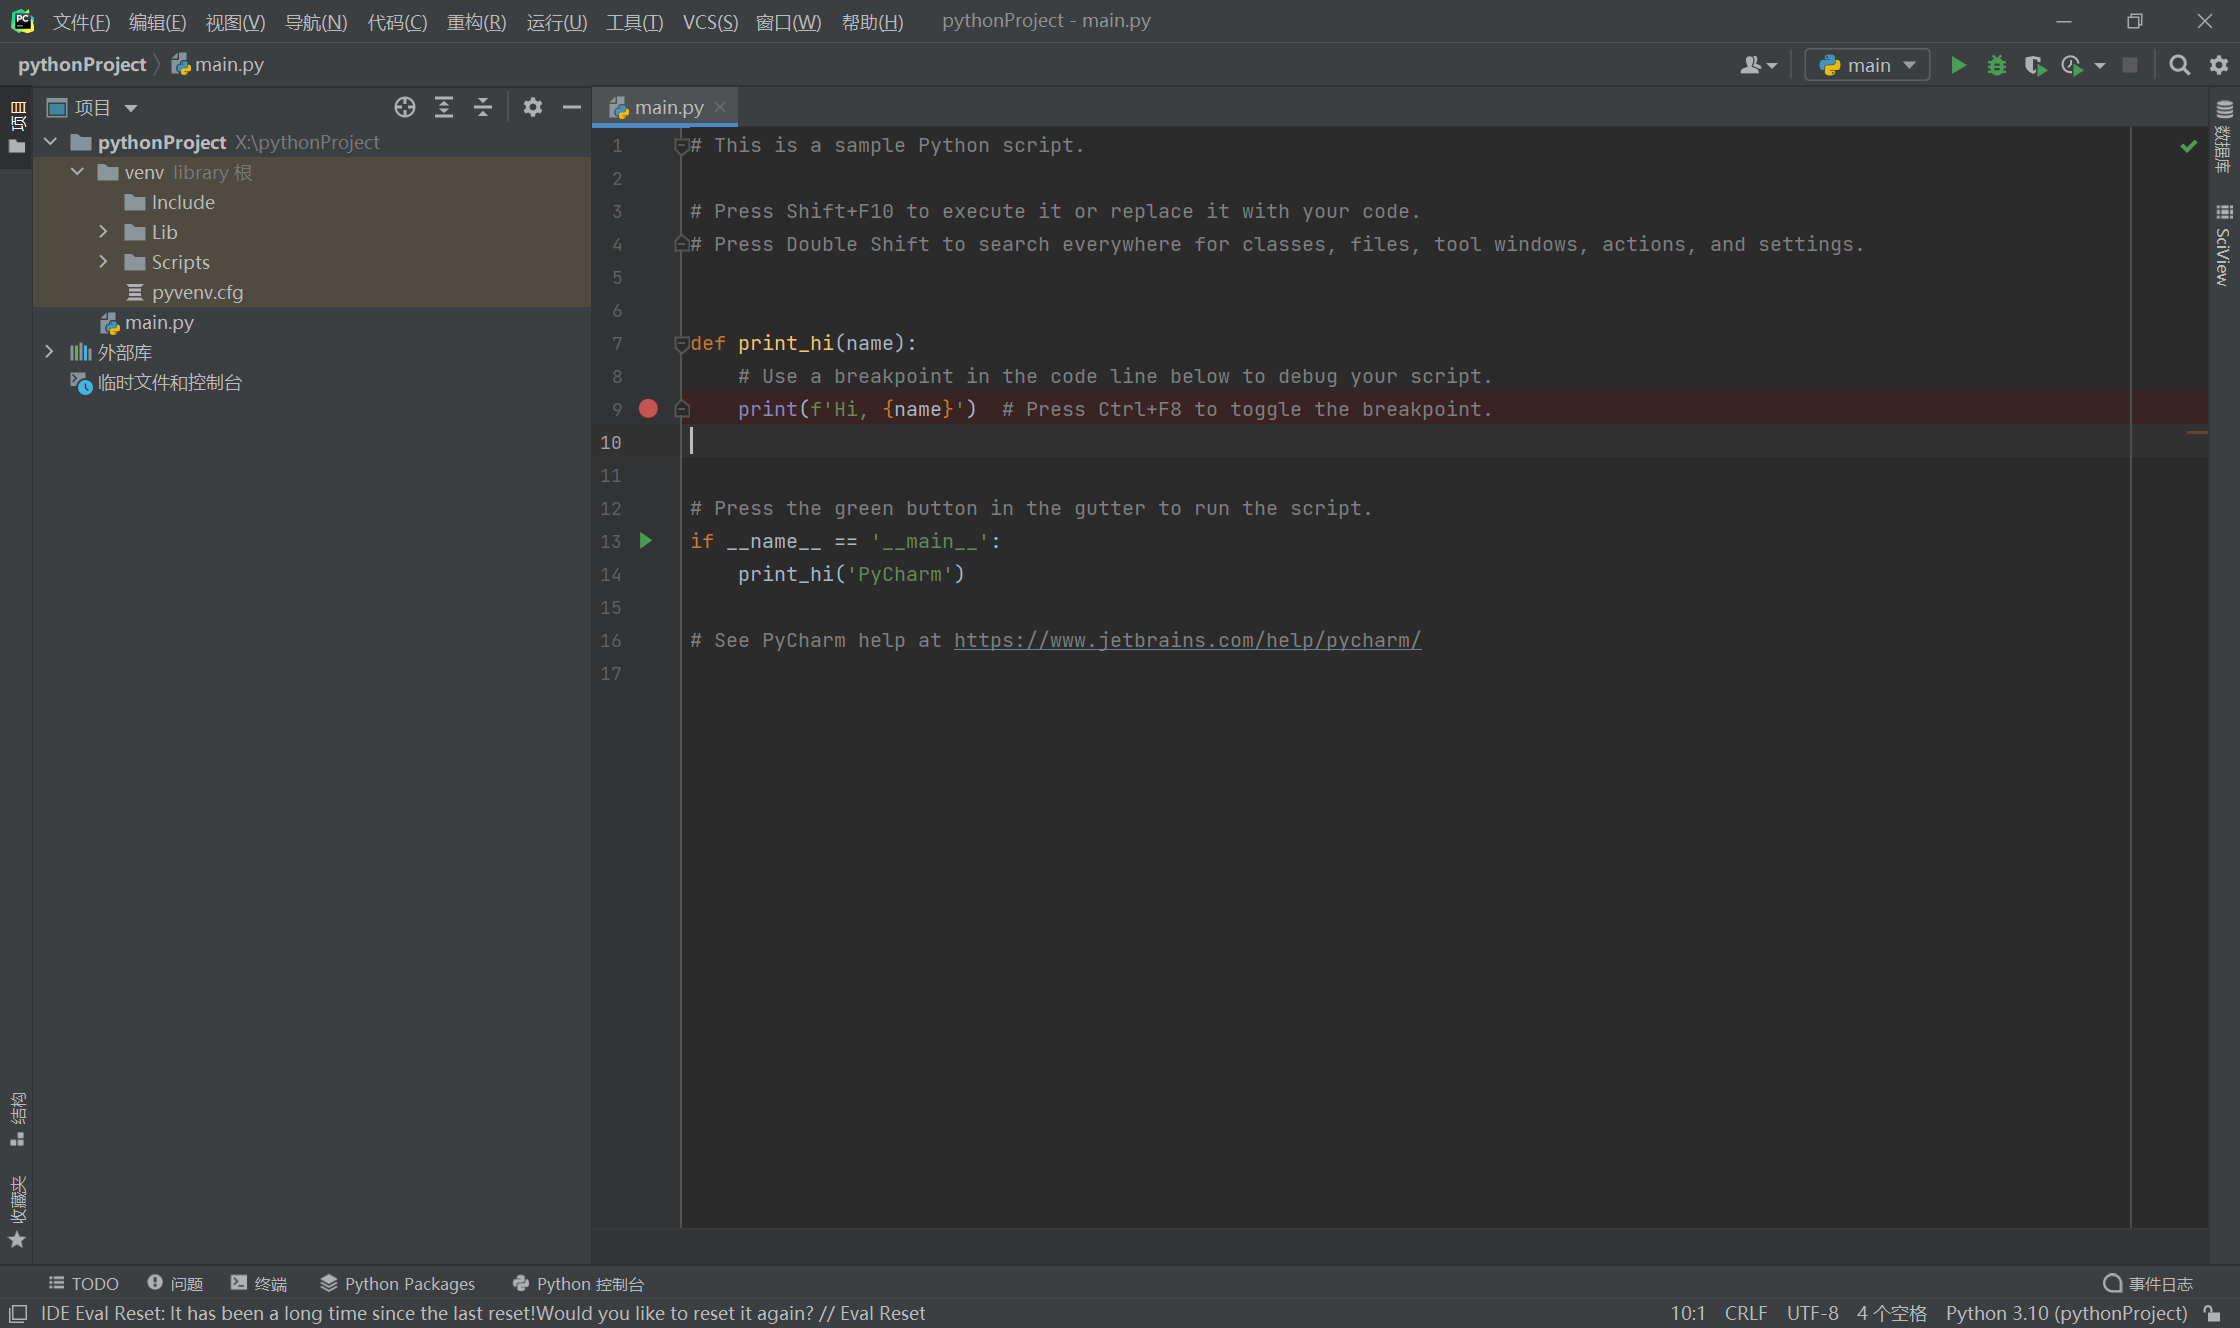Select pyvenv.cfg in the project tree
Screen dimensions: 2240x1328
coord(197,292)
